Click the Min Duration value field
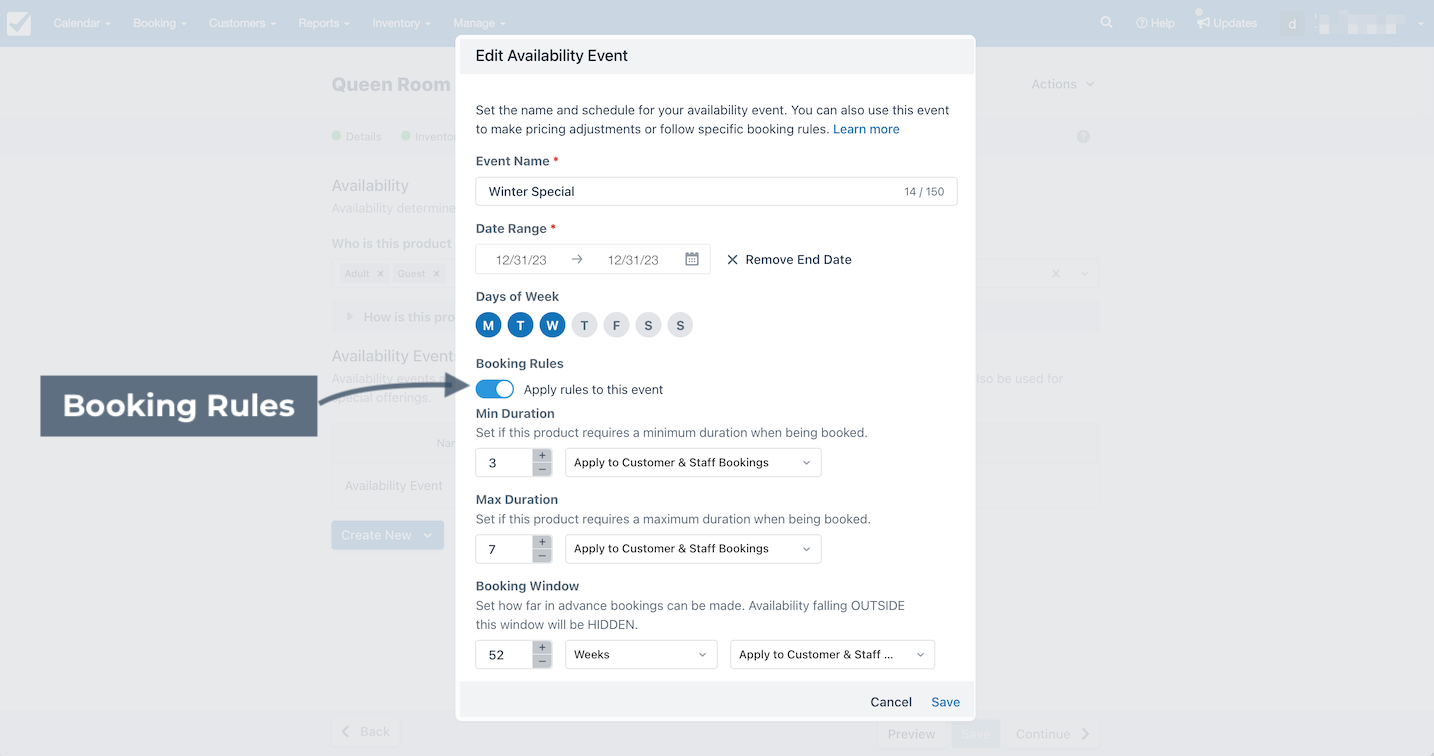Image resolution: width=1434 pixels, height=756 pixels. pos(504,463)
